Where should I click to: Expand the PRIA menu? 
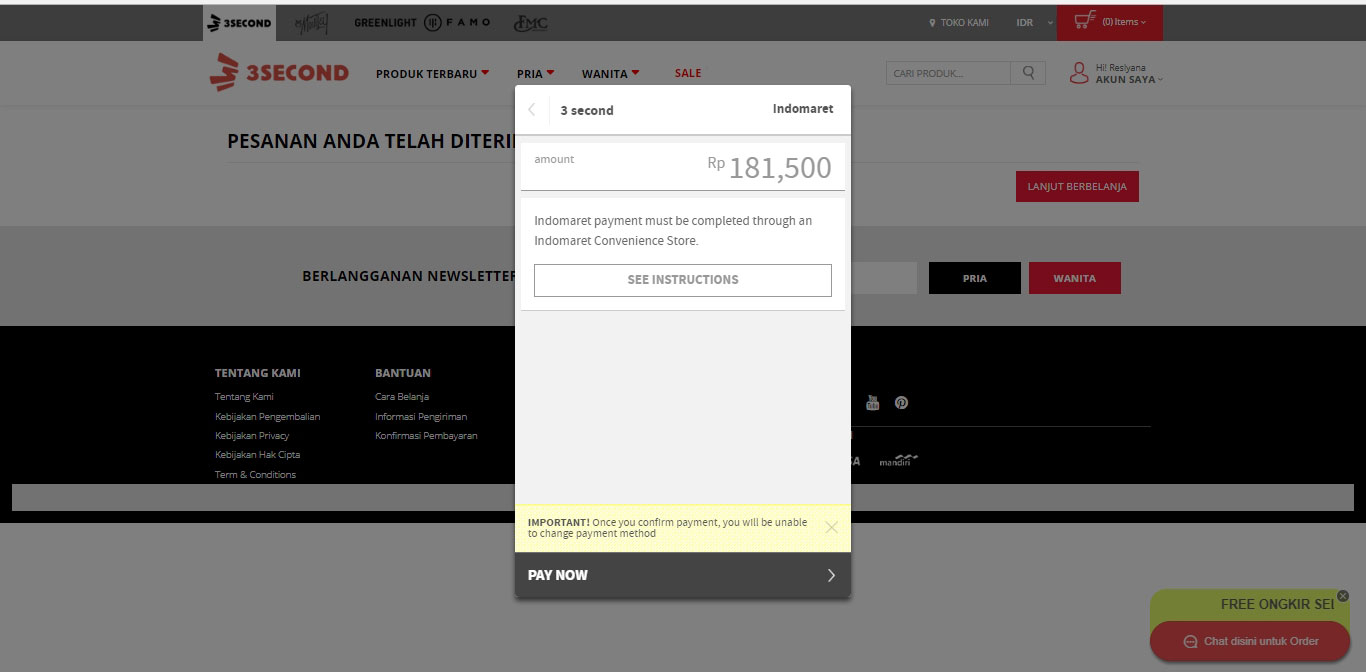535,73
